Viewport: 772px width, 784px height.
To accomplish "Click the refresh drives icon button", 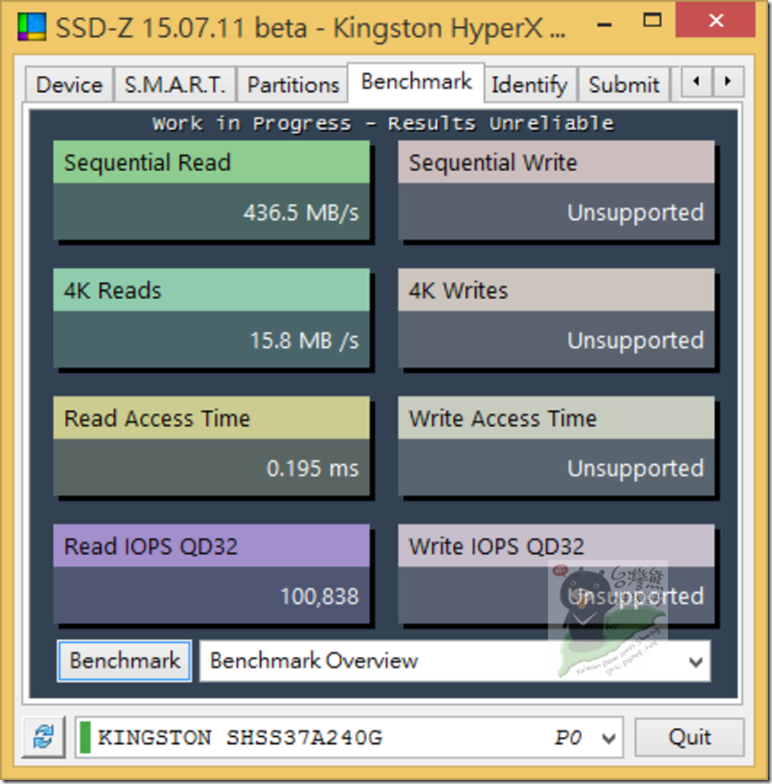I will (x=44, y=737).
